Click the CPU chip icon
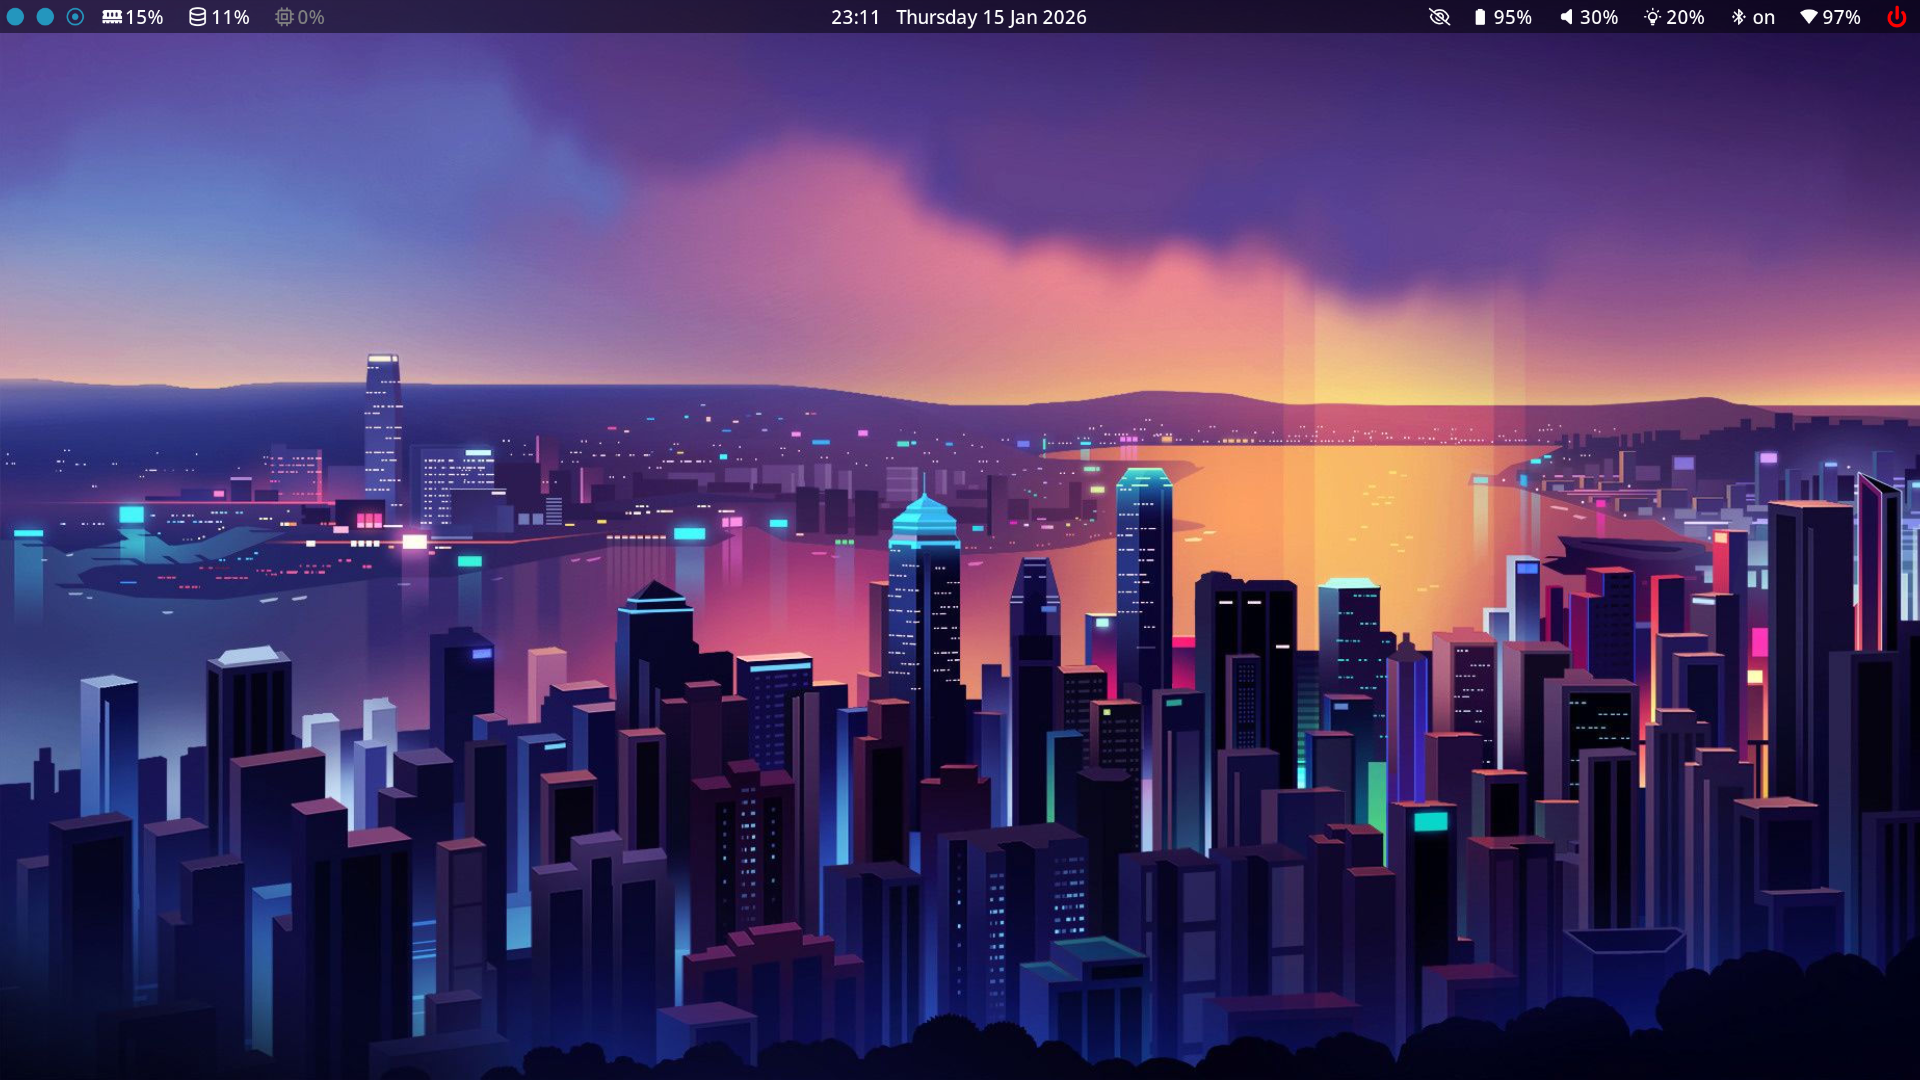 point(284,17)
